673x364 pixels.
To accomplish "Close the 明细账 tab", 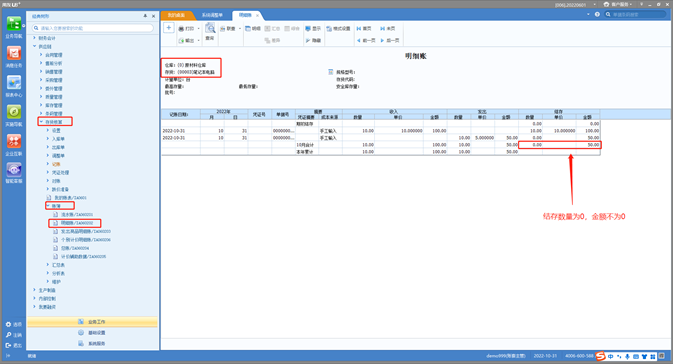I will [258, 15].
